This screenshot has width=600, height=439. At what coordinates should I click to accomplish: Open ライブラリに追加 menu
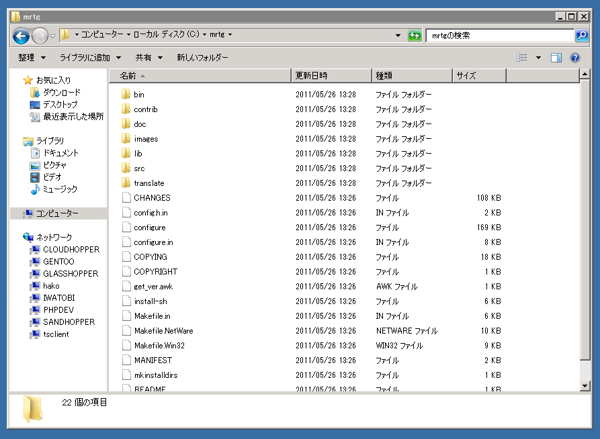(x=90, y=57)
